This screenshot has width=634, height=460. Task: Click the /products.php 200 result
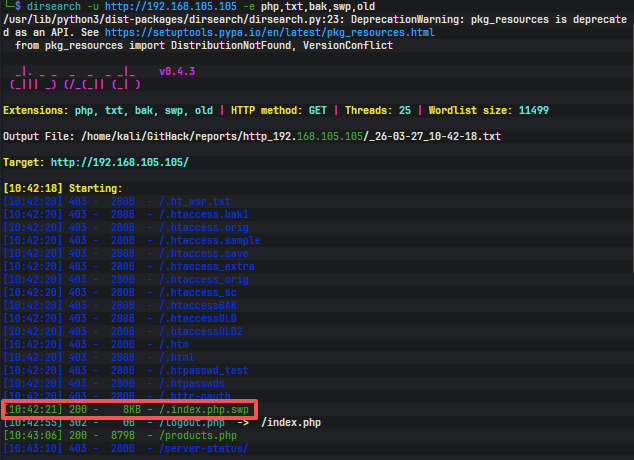[198, 435]
